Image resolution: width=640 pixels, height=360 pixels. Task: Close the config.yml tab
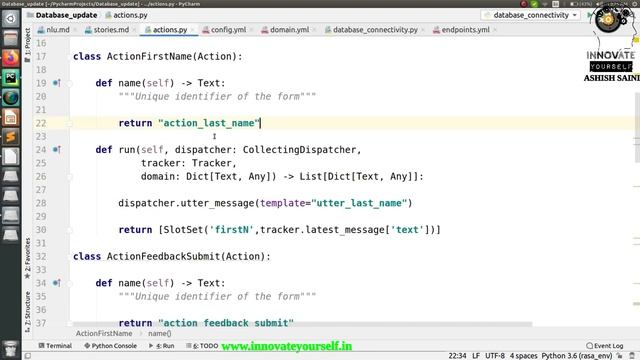[251, 30]
